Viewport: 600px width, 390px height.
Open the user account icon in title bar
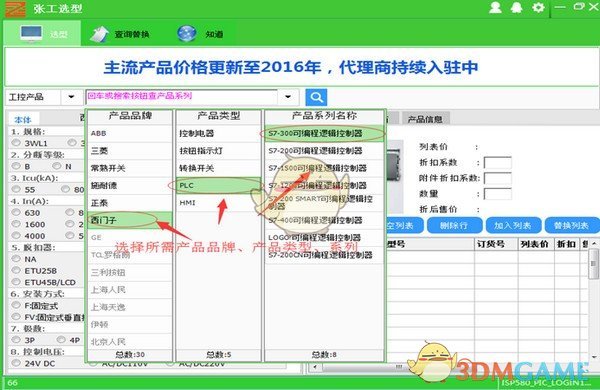[495, 8]
